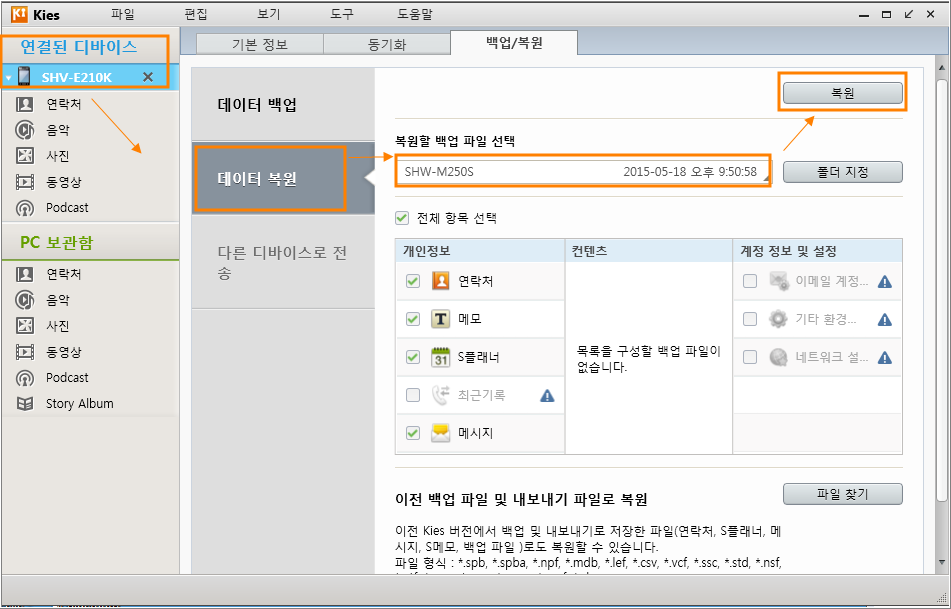Click the 파일 찾기 button
This screenshot has height=609, width=951.
point(842,494)
